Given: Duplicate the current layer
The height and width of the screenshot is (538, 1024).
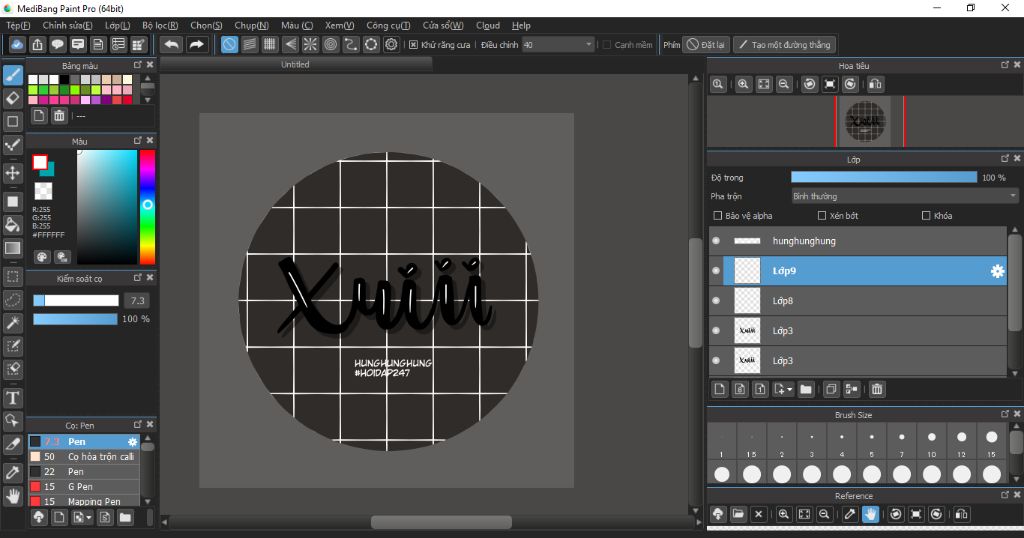Looking at the screenshot, I should coord(831,389).
